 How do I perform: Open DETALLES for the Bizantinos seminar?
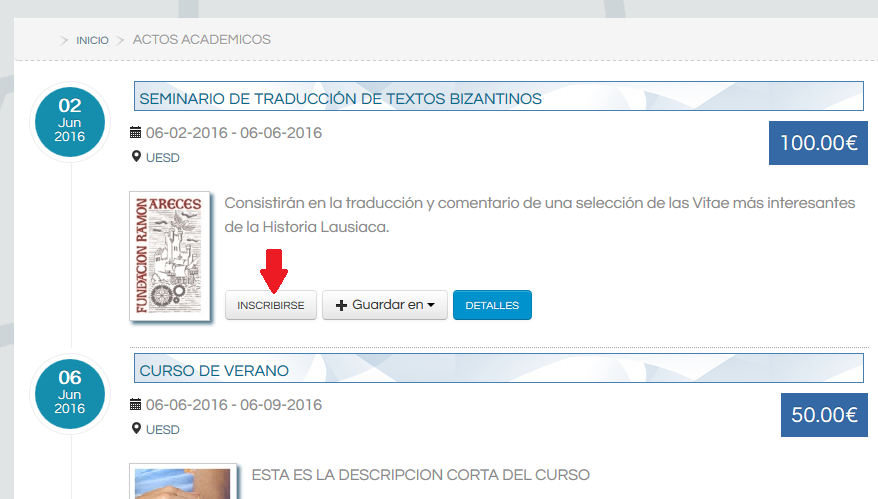pos(492,305)
